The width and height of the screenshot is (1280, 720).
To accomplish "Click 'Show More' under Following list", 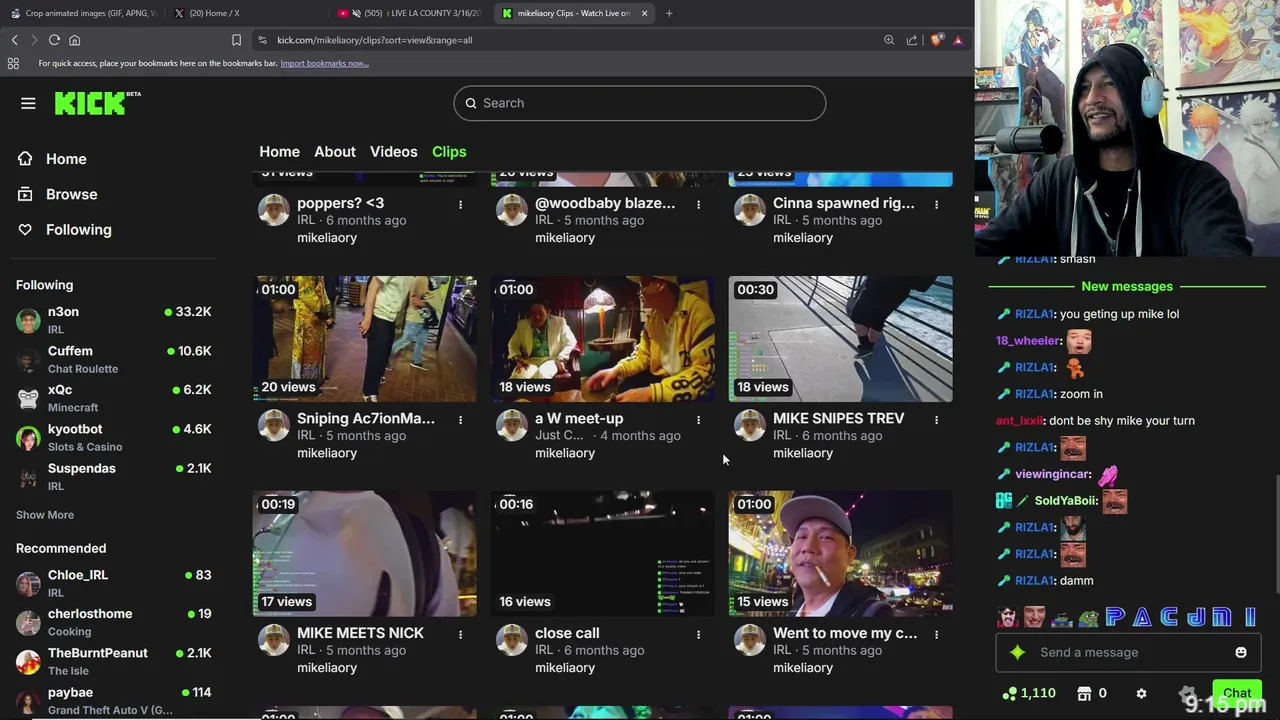I will [x=45, y=515].
